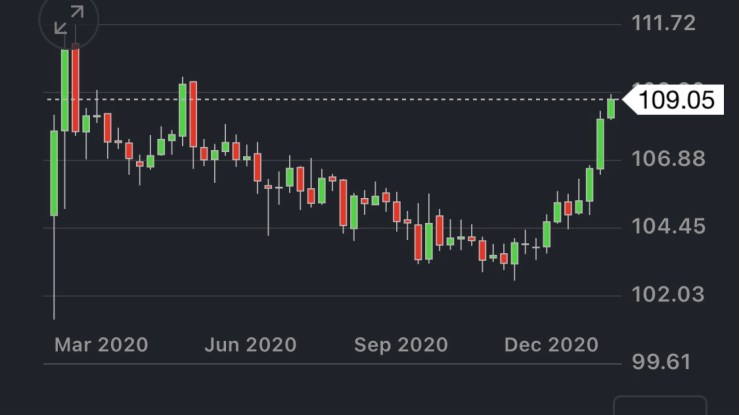Click the outlined box in the bottom-right corner

click(658, 406)
